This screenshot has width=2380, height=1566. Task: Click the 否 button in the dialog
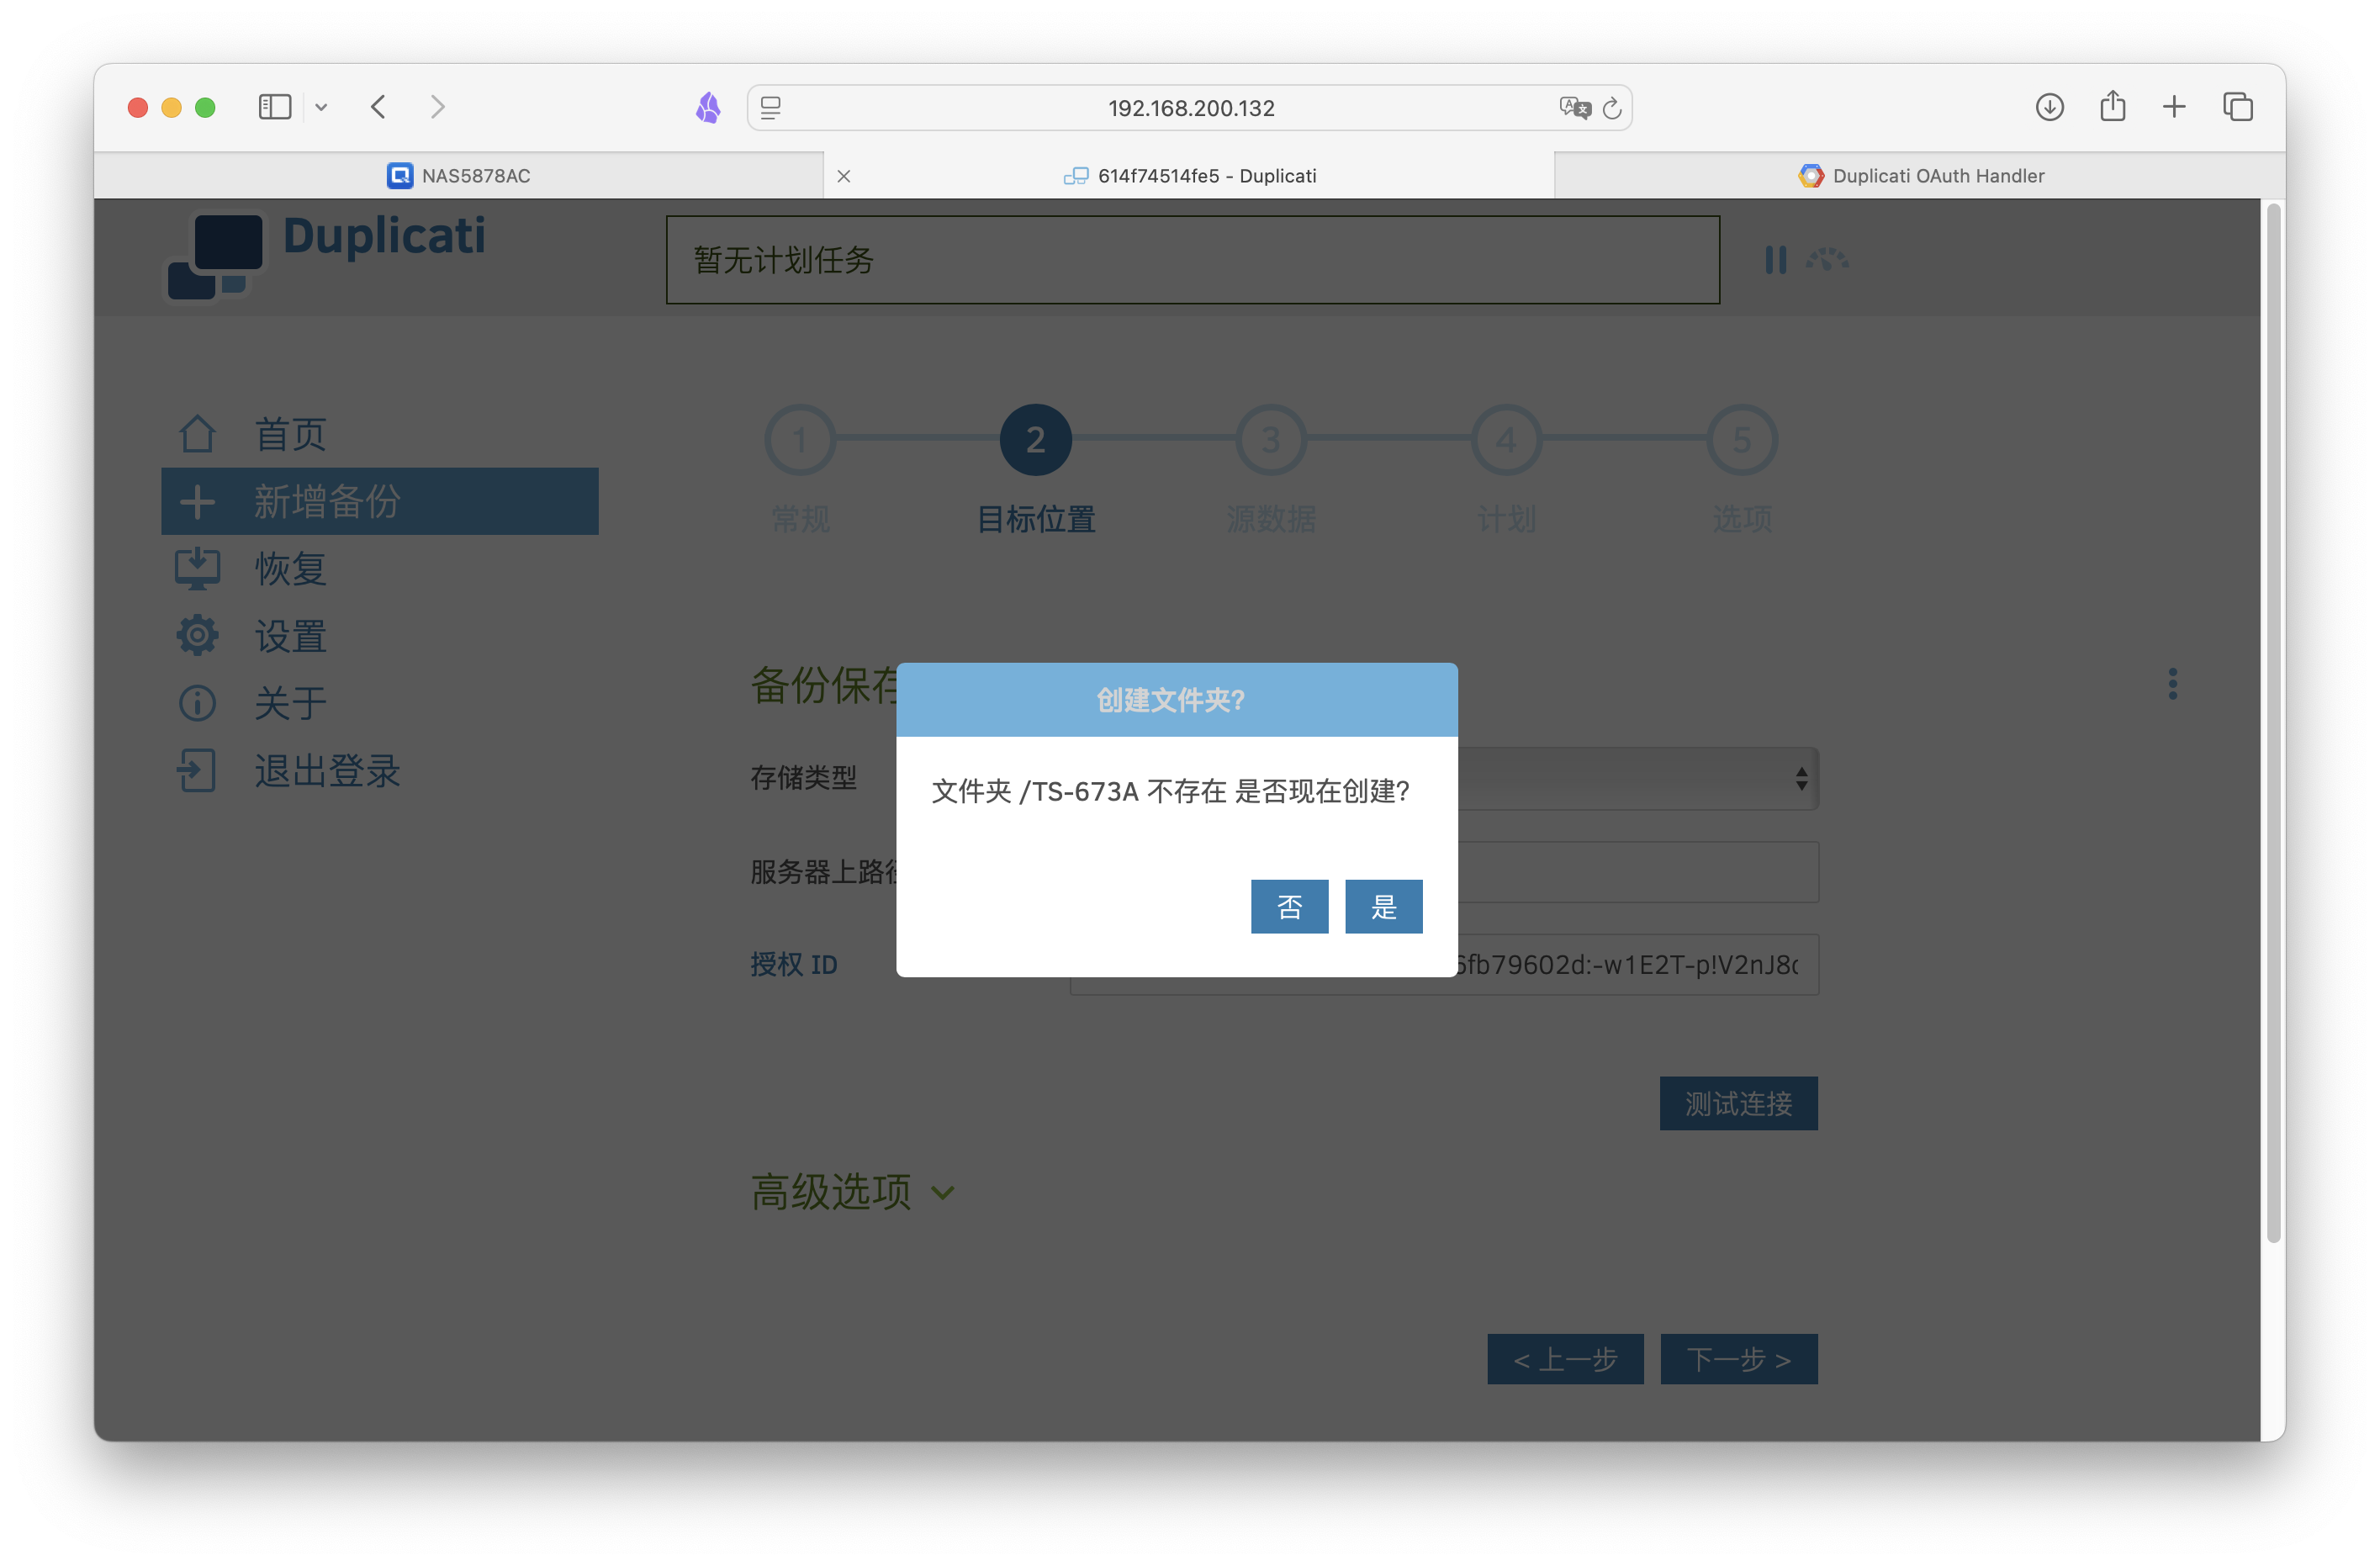[1289, 906]
